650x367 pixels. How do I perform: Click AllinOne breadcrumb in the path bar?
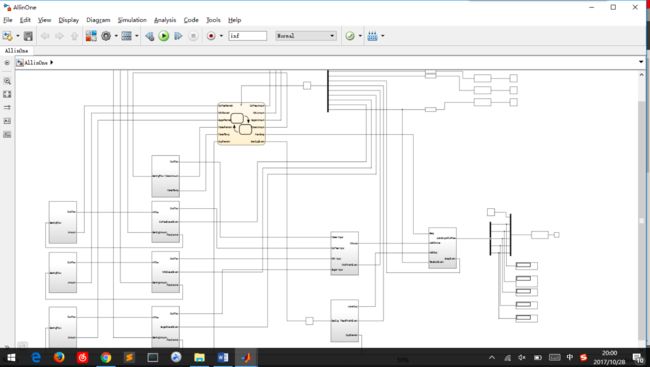[36, 63]
